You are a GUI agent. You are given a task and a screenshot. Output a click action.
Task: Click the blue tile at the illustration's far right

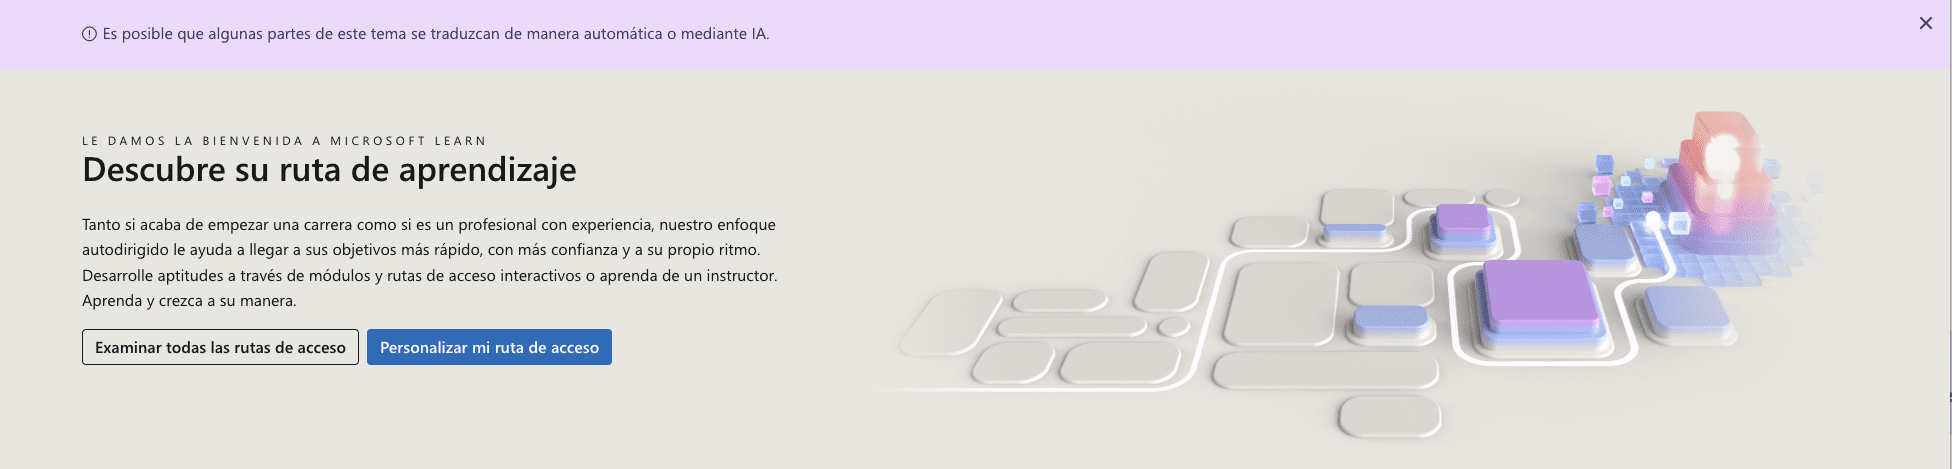[x=1686, y=308]
